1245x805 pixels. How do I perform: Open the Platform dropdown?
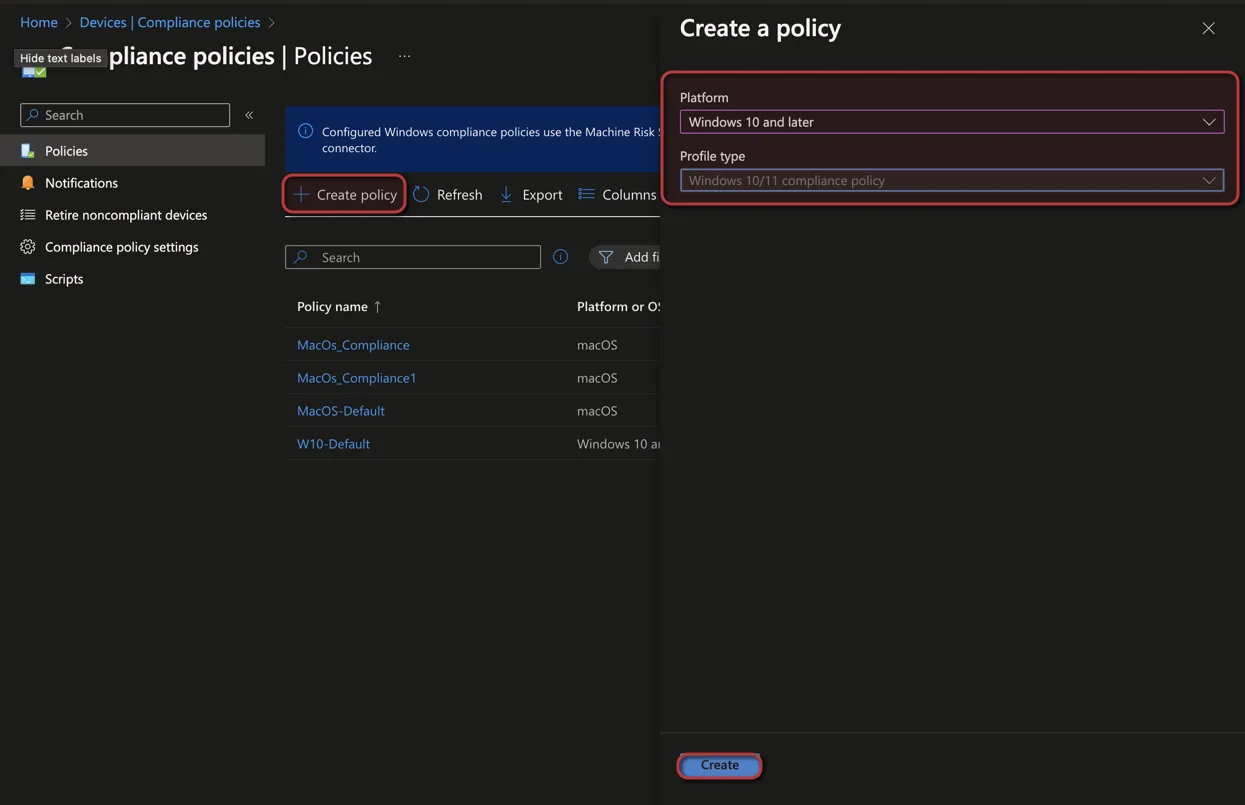coord(952,122)
